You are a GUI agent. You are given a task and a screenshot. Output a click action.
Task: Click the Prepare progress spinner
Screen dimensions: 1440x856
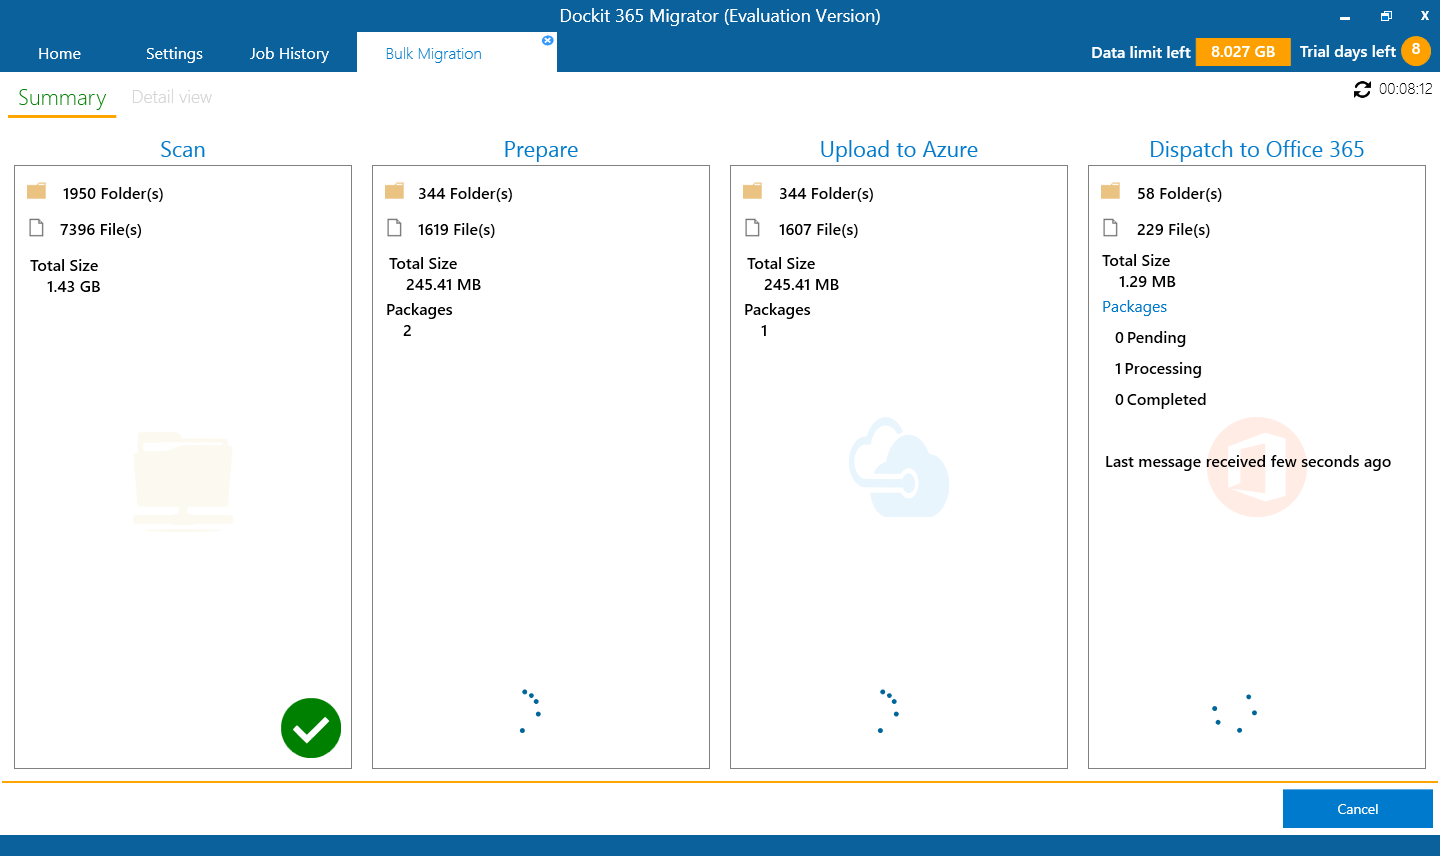[530, 711]
